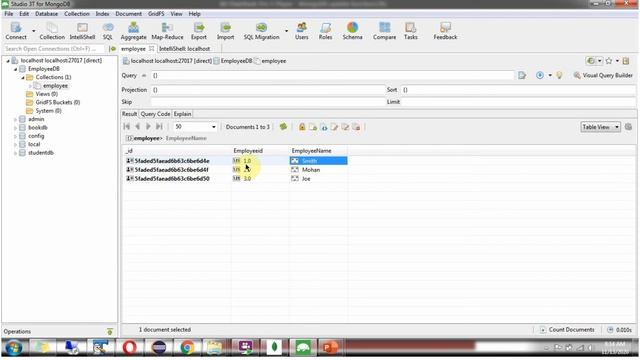Open the File menu

[x=9, y=14]
